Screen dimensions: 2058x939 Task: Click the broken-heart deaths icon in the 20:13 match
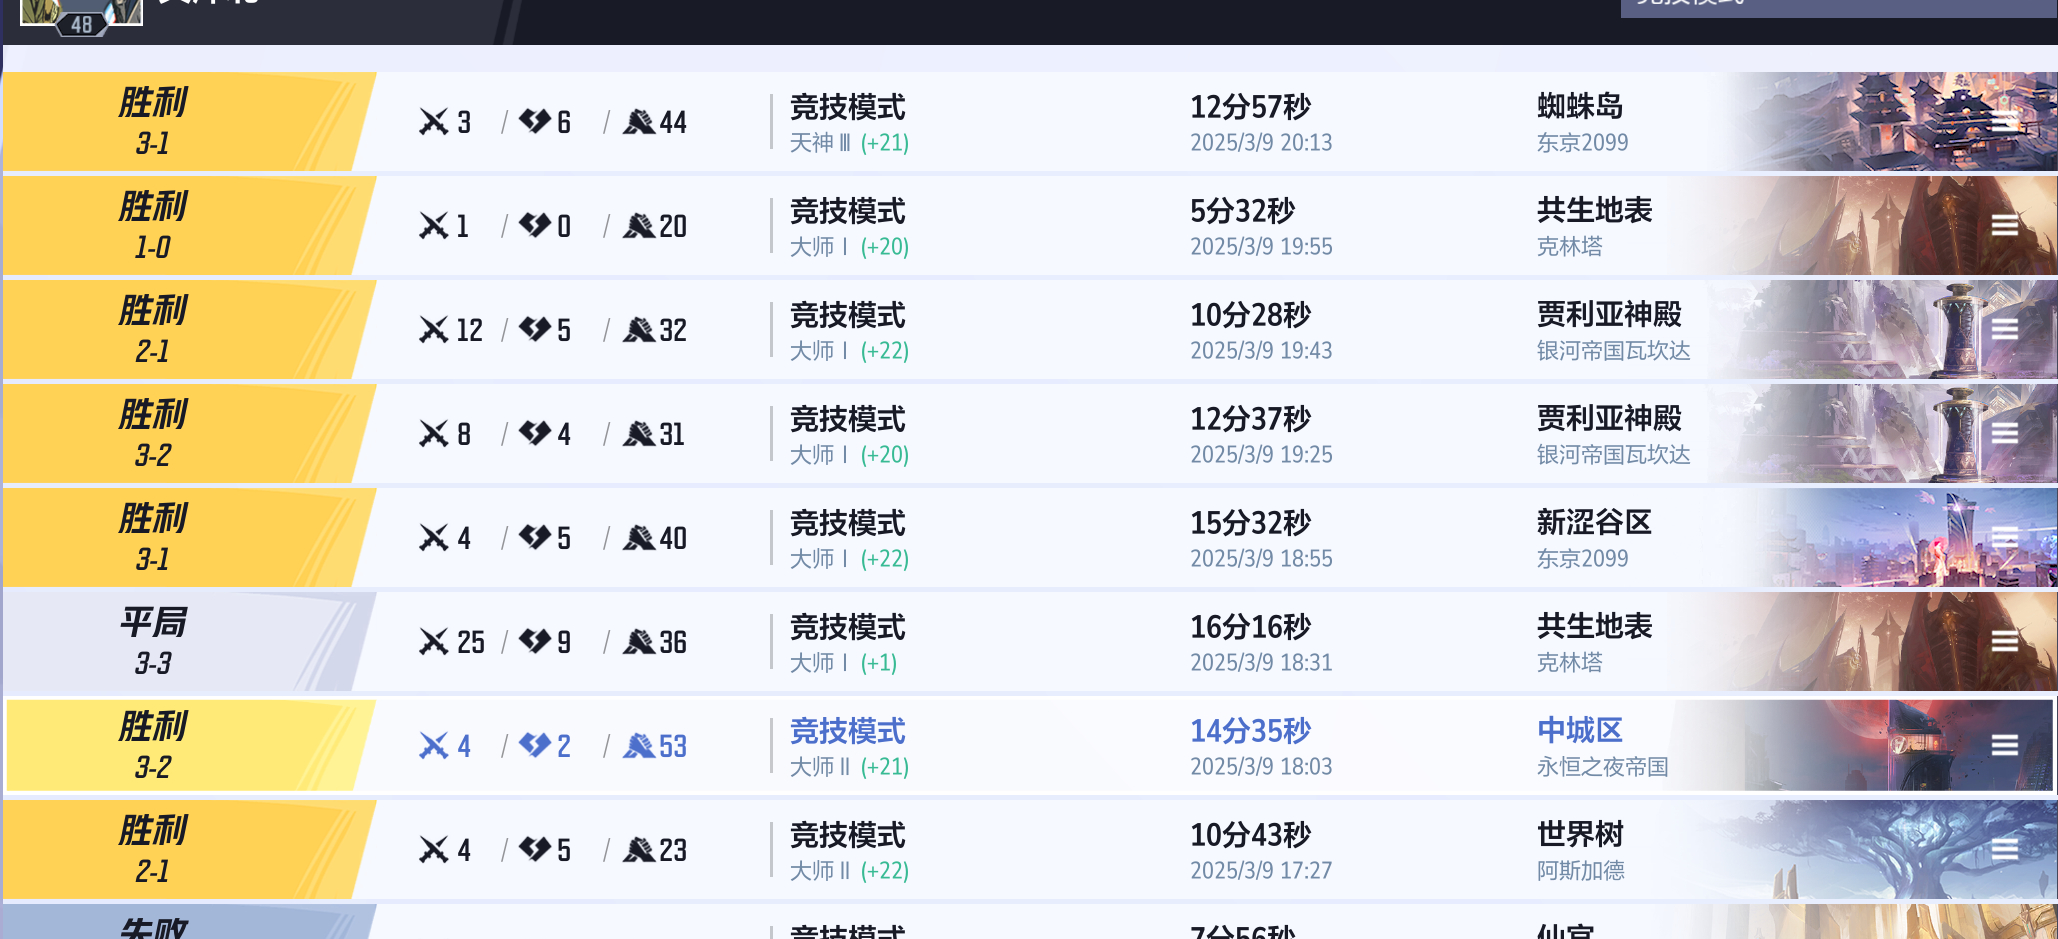(x=535, y=121)
